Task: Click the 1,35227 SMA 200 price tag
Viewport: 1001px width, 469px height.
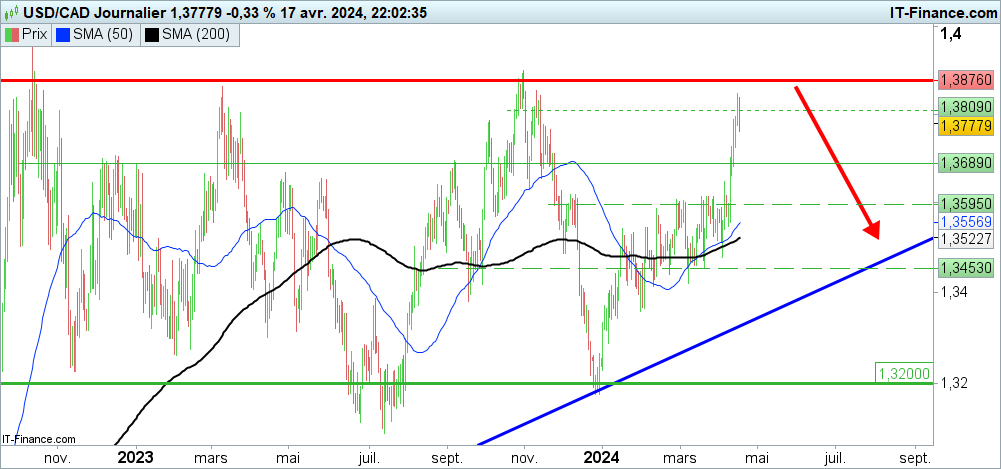Action: point(965,238)
